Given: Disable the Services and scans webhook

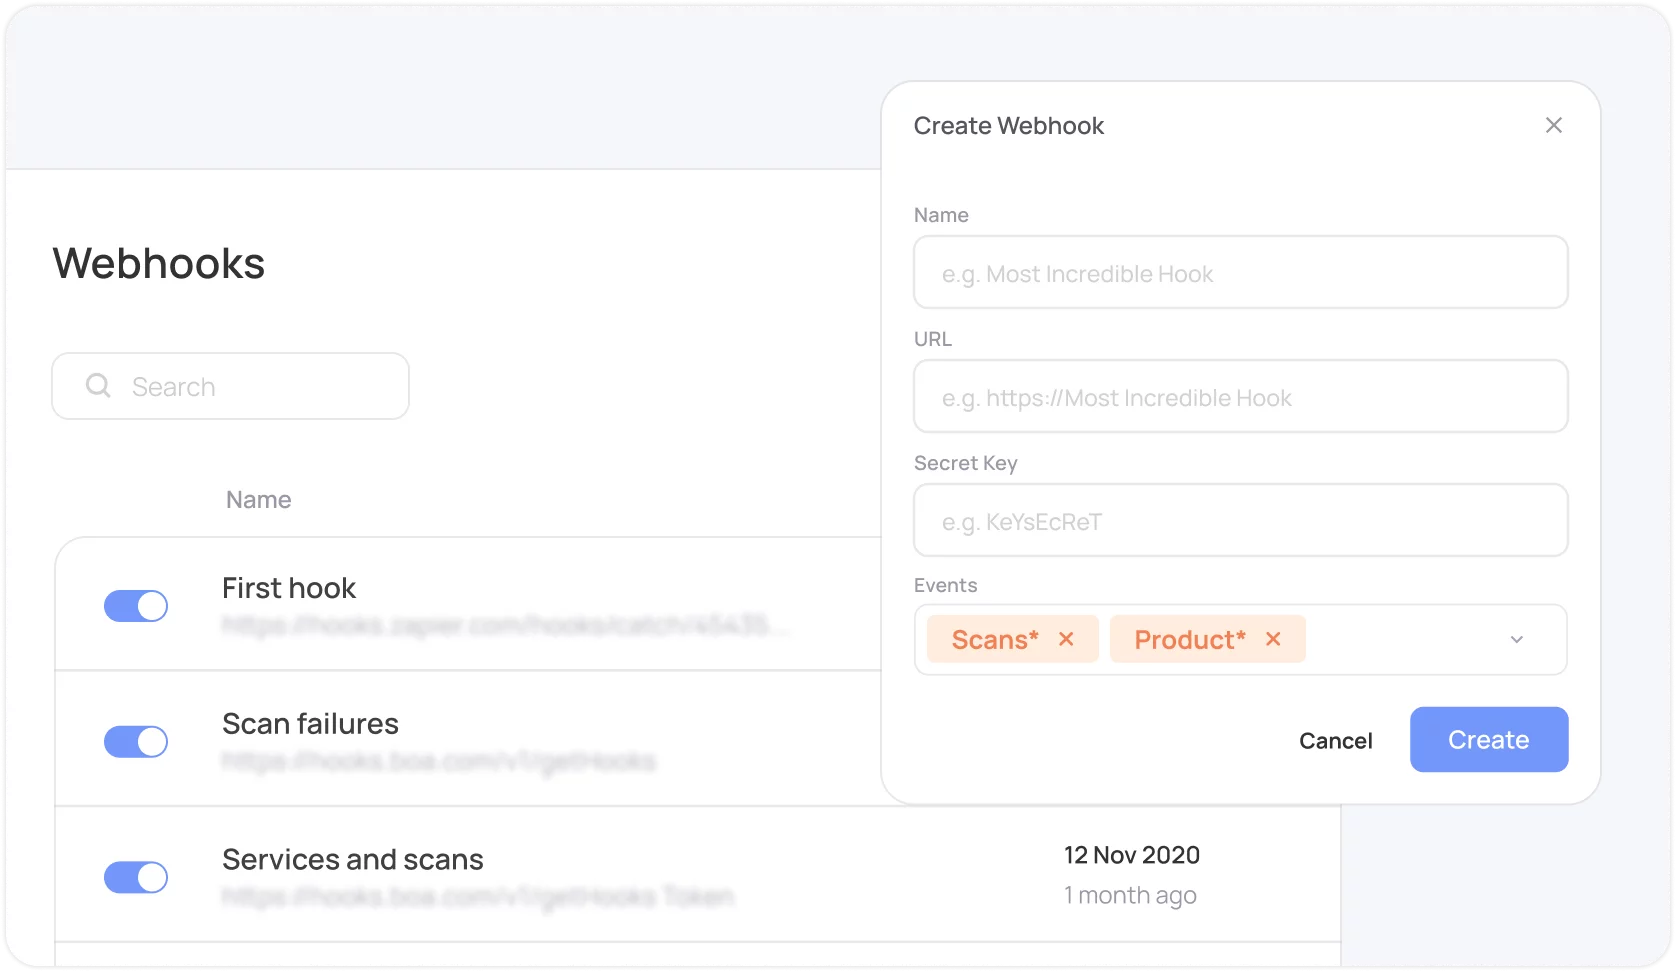Looking at the screenshot, I should point(136,877).
